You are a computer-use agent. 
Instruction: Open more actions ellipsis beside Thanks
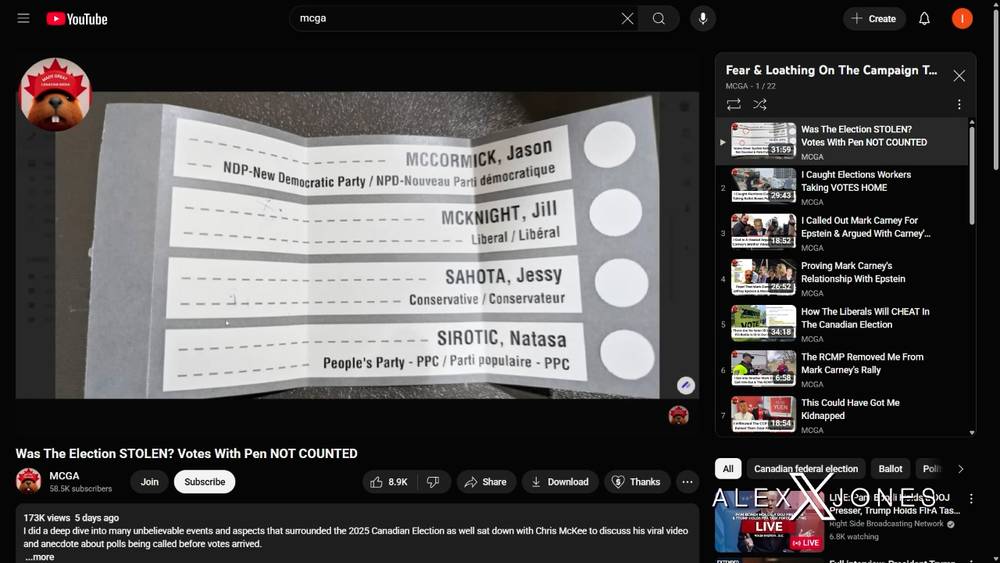pyautogui.click(x=687, y=482)
